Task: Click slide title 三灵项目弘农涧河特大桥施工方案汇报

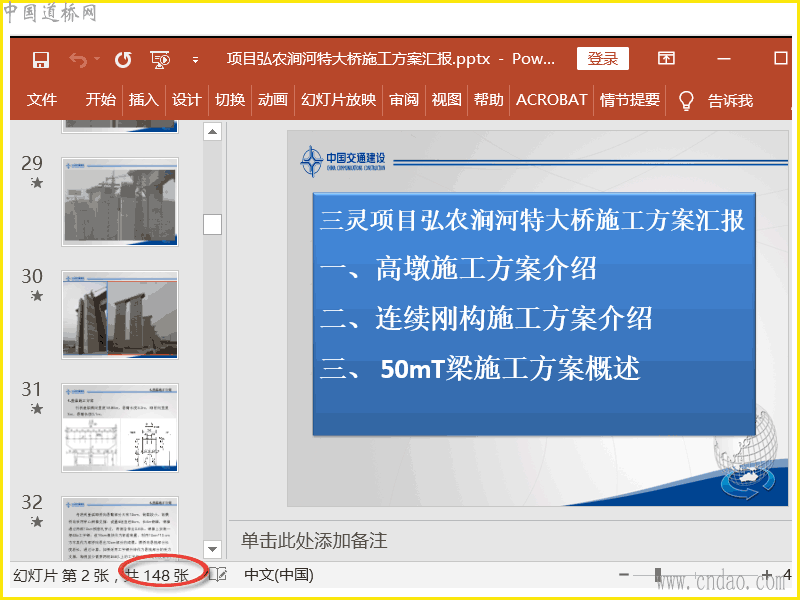Action: pos(532,220)
